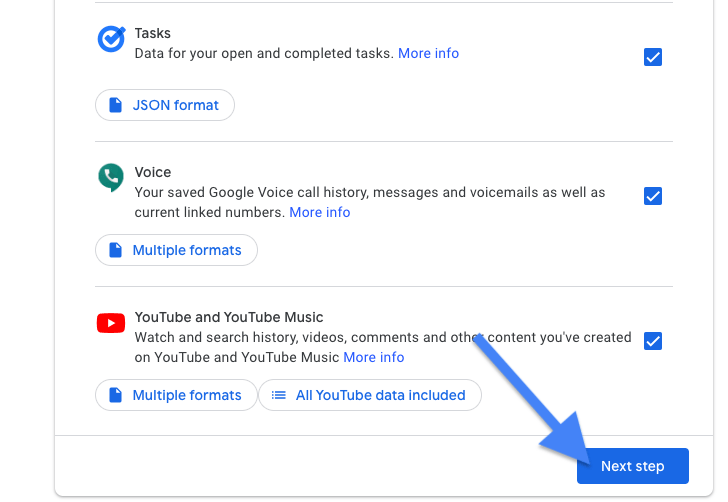Open Voice Multiple formats options
The width and height of the screenshot is (728, 502).
pyautogui.click(x=176, y=250)
